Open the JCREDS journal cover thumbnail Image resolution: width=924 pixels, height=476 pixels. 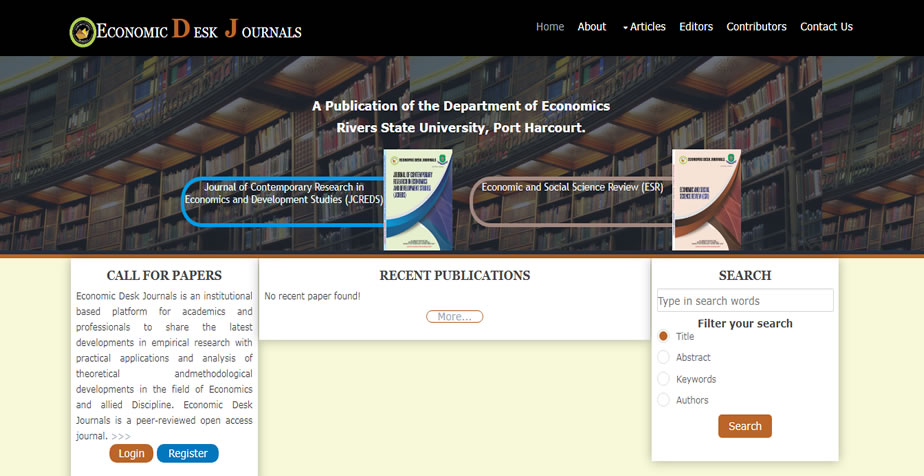pyautogui.click(x=418, y=199)
